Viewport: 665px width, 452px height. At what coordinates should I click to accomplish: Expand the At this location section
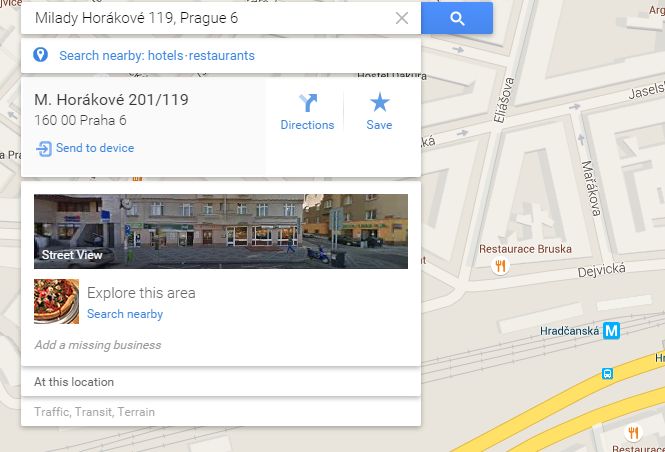(221, 382)
